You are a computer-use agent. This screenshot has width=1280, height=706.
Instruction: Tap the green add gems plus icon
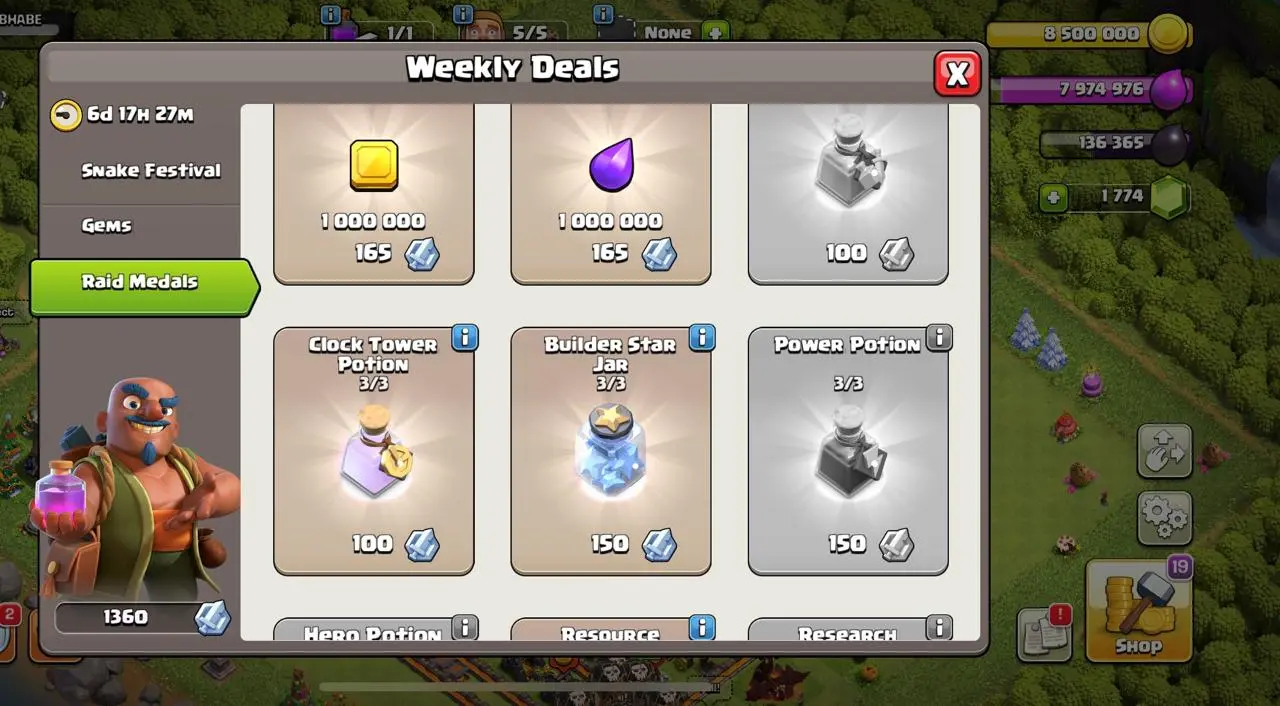pos(1052,197)
